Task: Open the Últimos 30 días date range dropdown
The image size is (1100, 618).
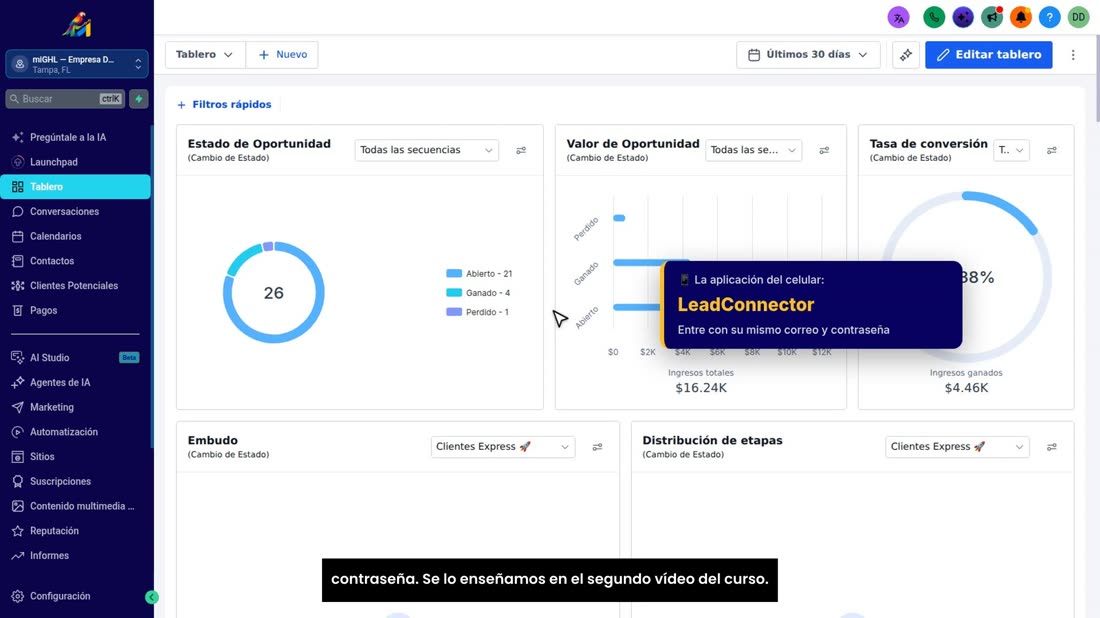Action: (808, 55)
